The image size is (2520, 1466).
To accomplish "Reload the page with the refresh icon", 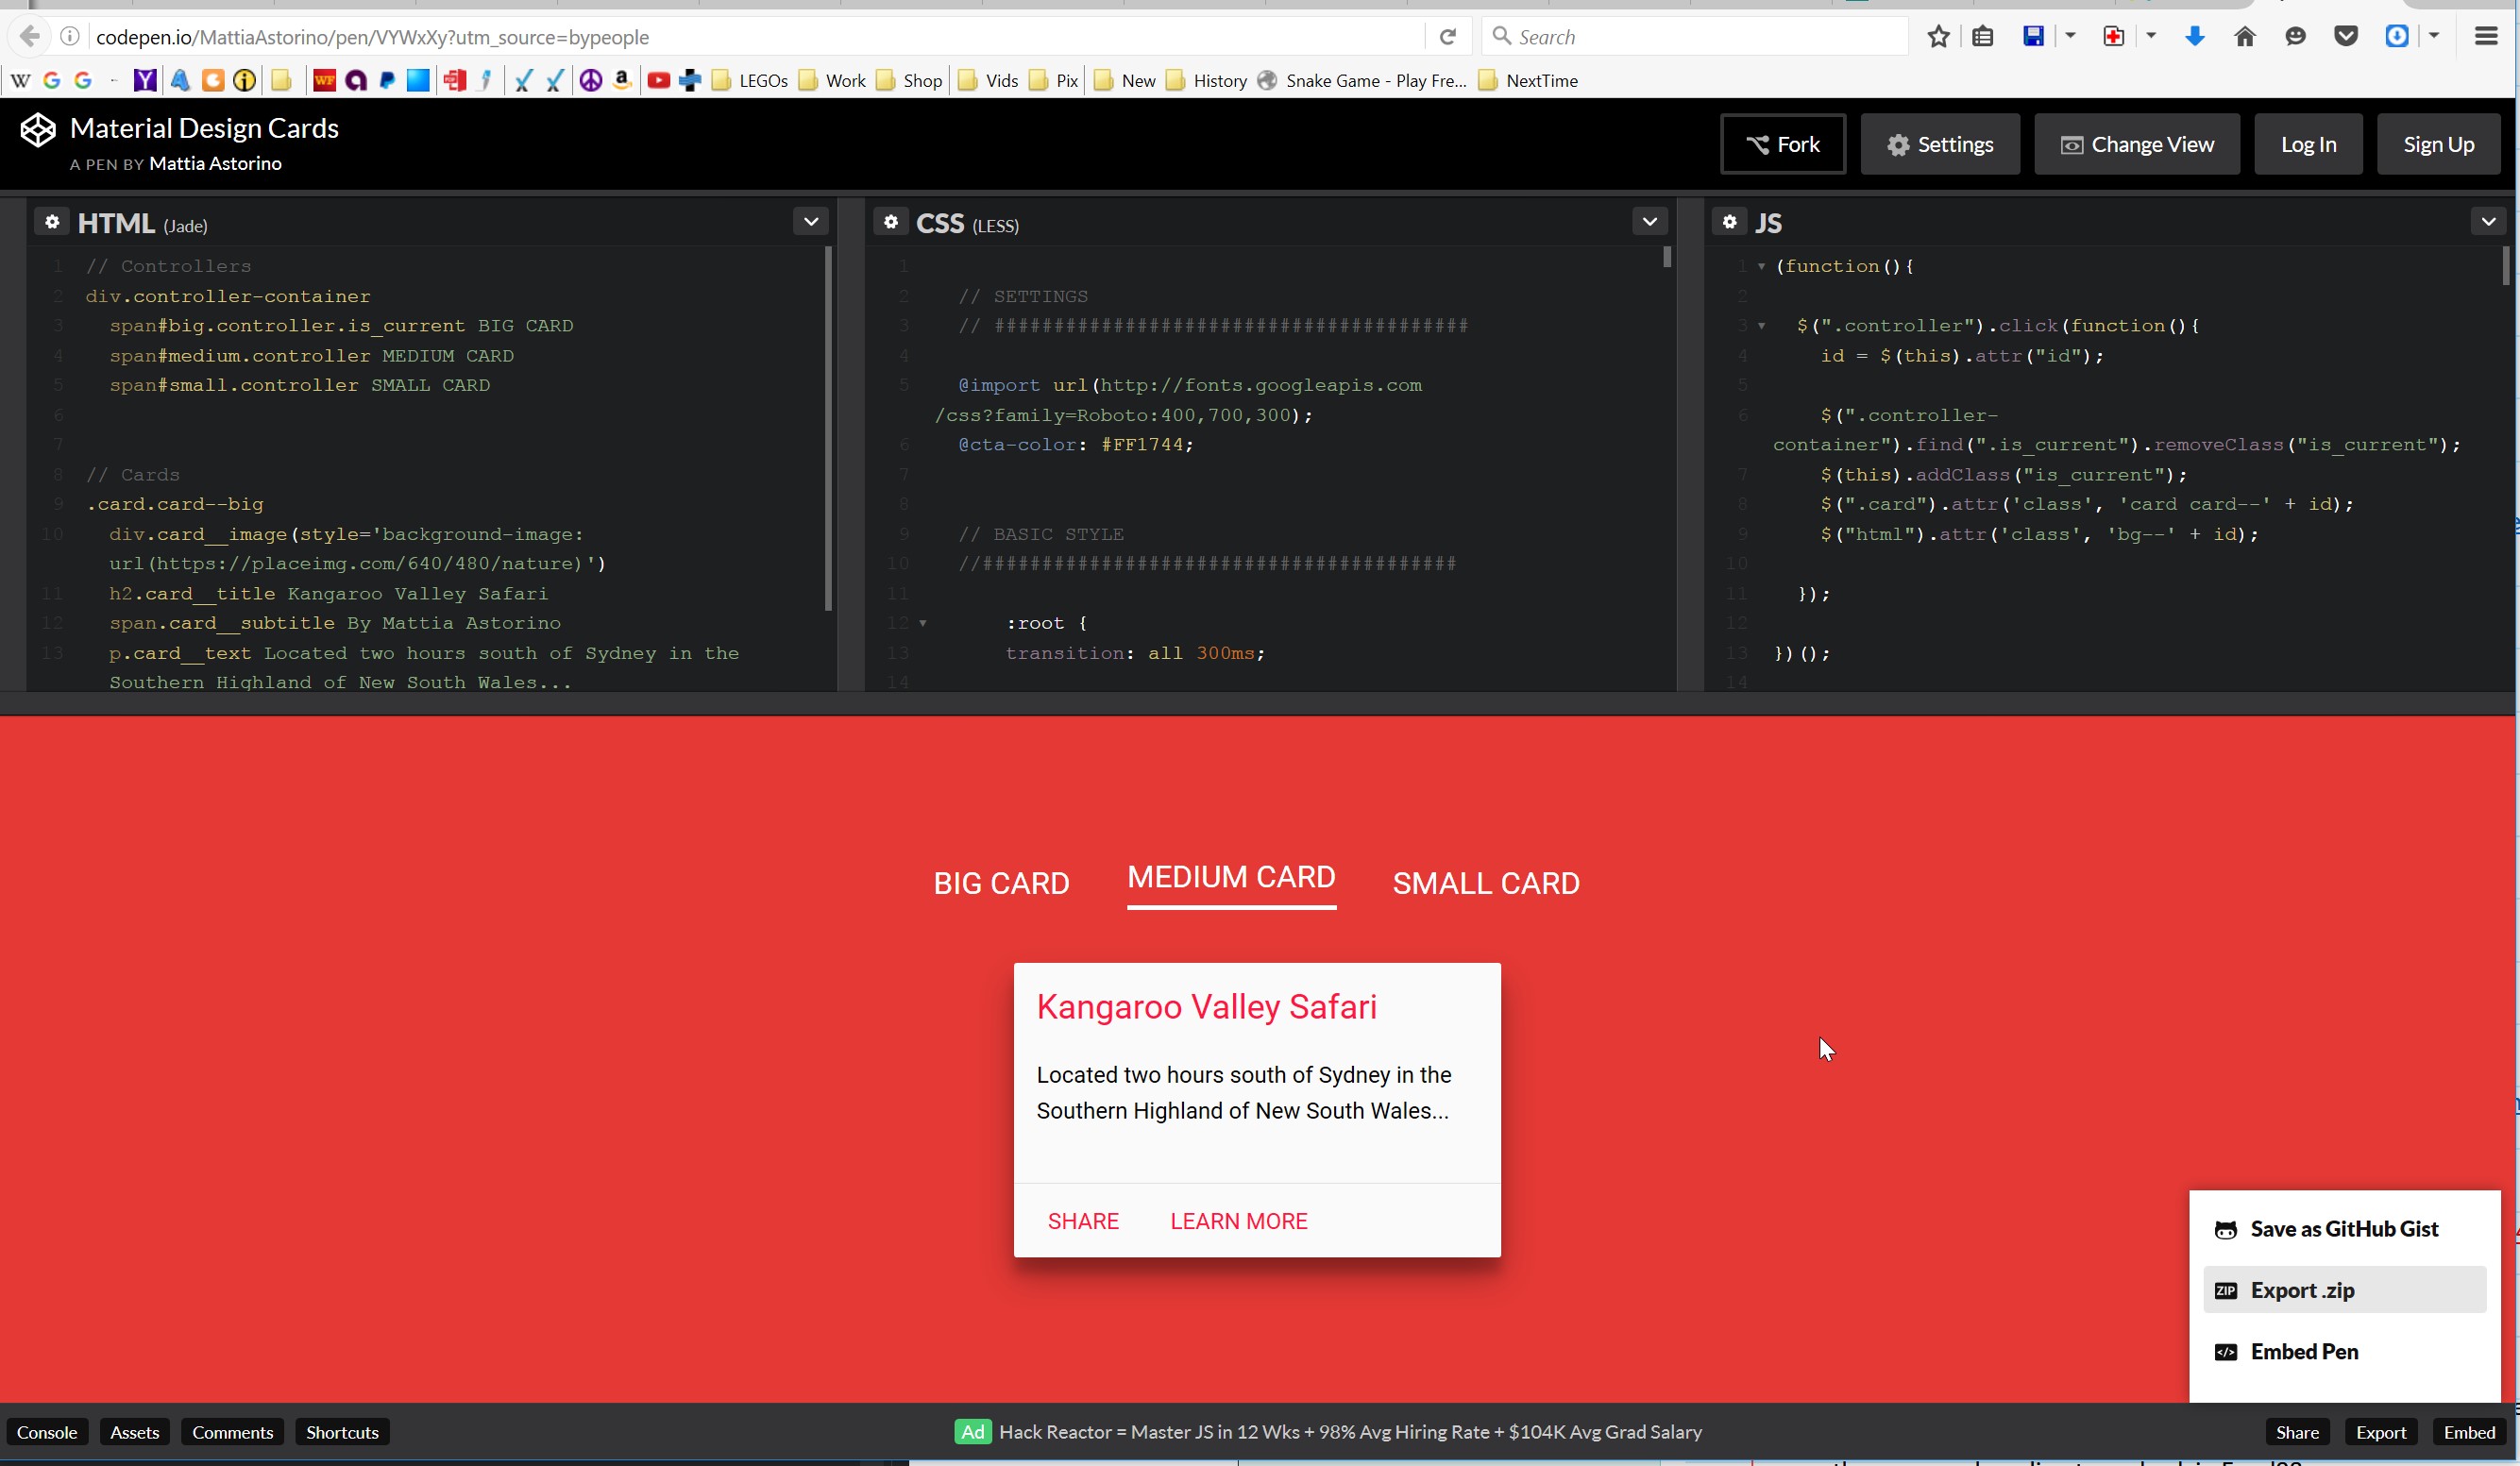I will [x=1447, y=37].
